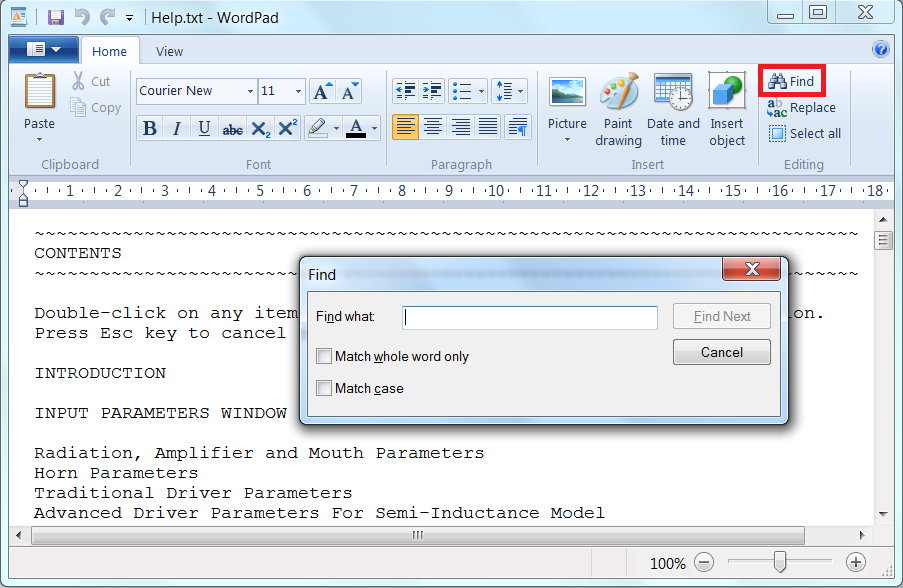903x588 pixels.
Task: Click in the Find what text field
Action: 530,317
